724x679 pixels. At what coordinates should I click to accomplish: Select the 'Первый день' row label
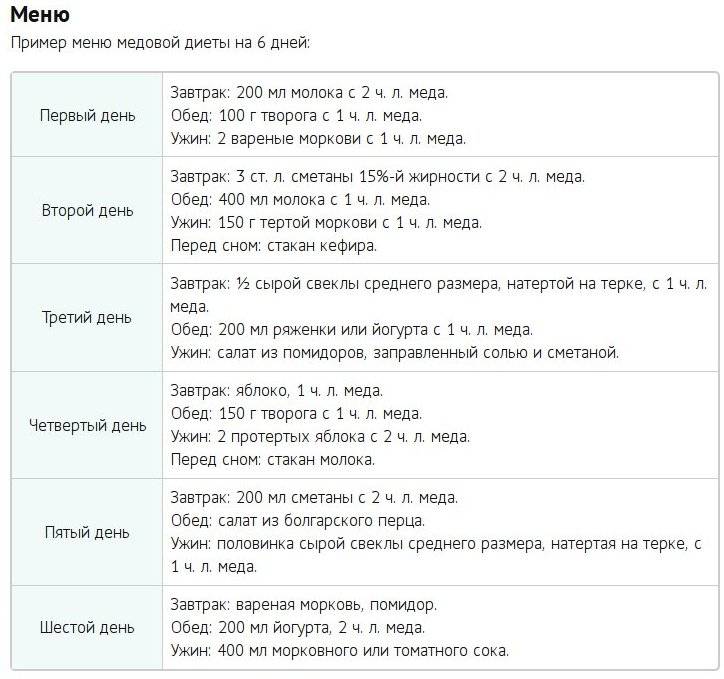point(87,115)
